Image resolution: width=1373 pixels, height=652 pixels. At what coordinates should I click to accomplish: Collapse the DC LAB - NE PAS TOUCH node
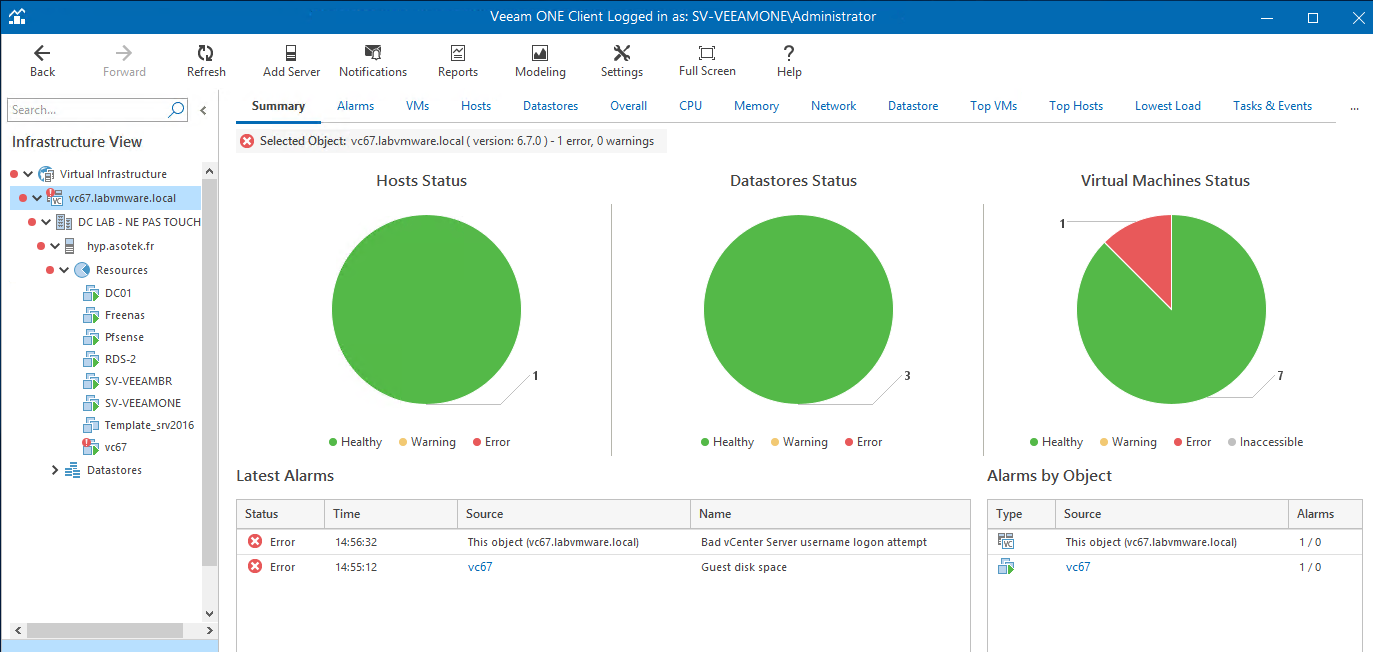[x=46, y=222]
